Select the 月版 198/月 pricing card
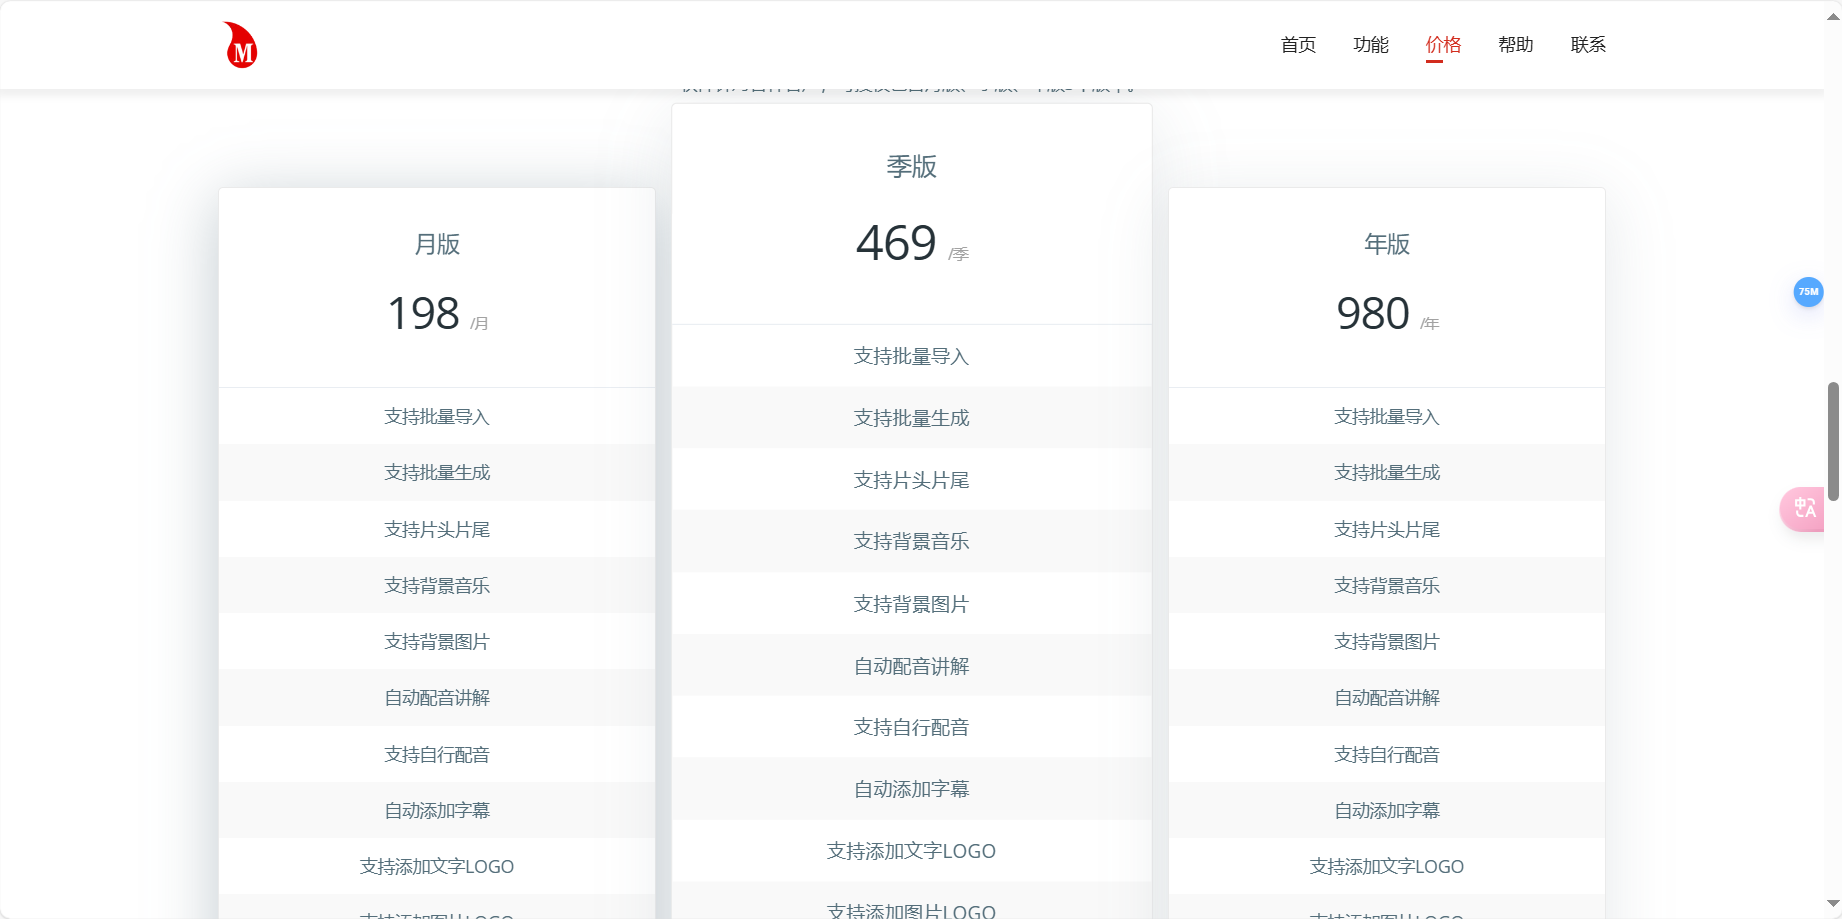Image resolution: width=1842 pixels, height=919 pixels. click(x=436, y=313)
